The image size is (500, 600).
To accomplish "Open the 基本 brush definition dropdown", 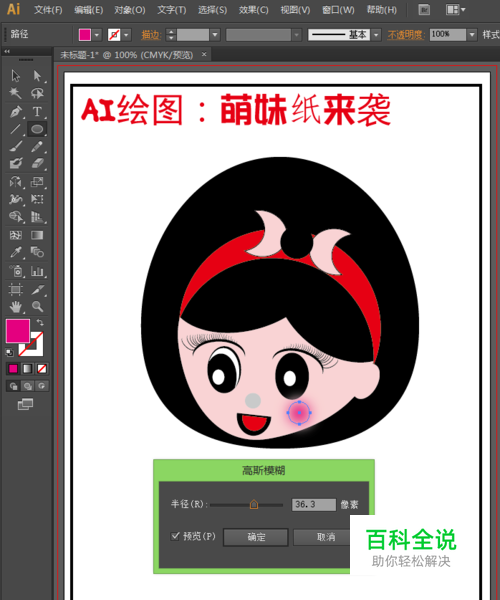I will click(x=377, y=35).
